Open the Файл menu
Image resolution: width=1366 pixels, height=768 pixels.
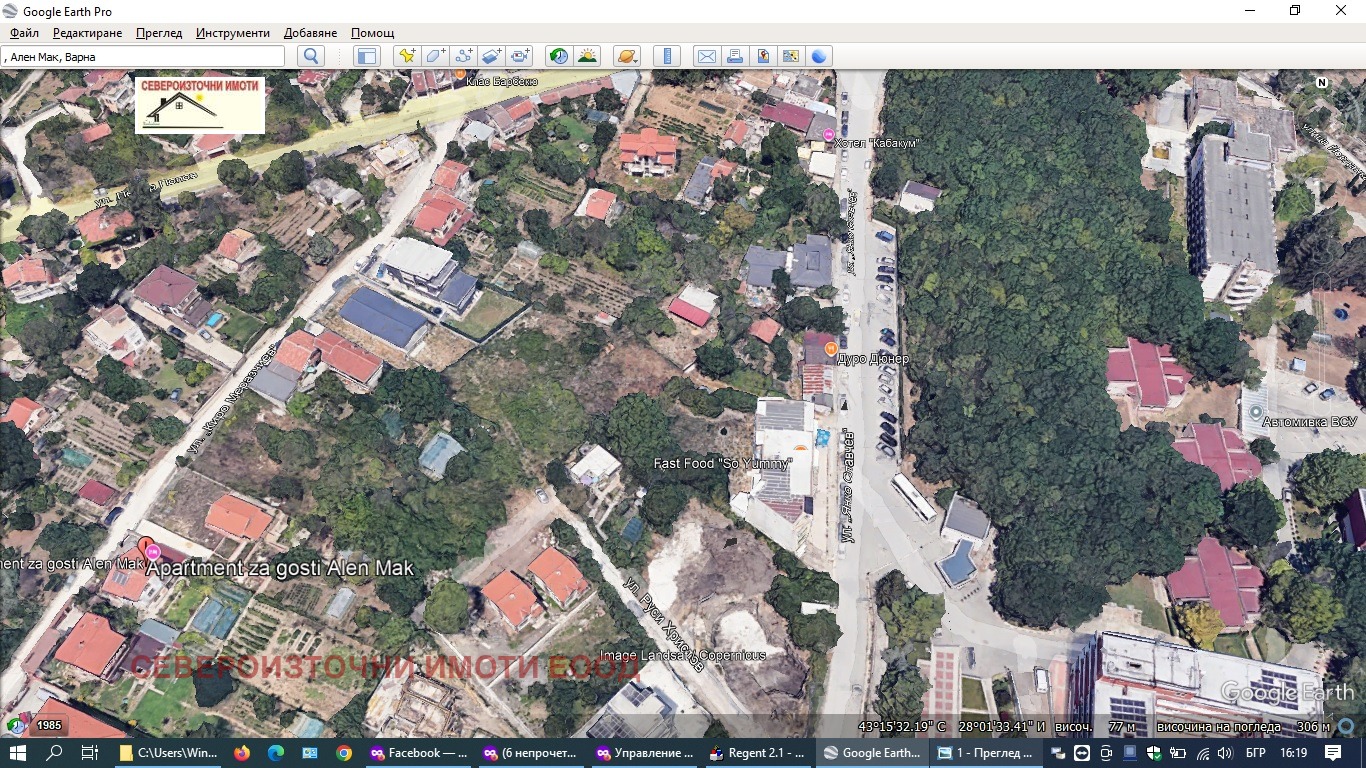click(x=24, y=33)
